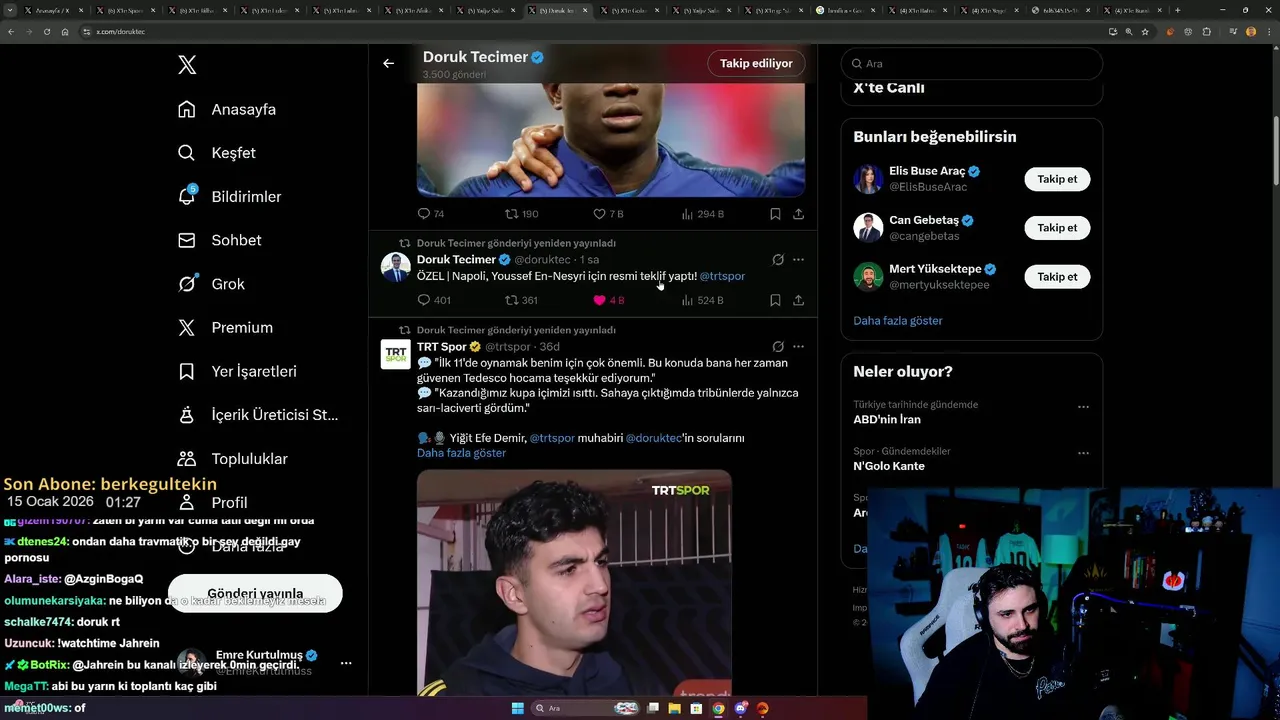The image size is (1280, 720).
Task: Follow Can Gebetaş with Takip et
Action: point(1057,227)
